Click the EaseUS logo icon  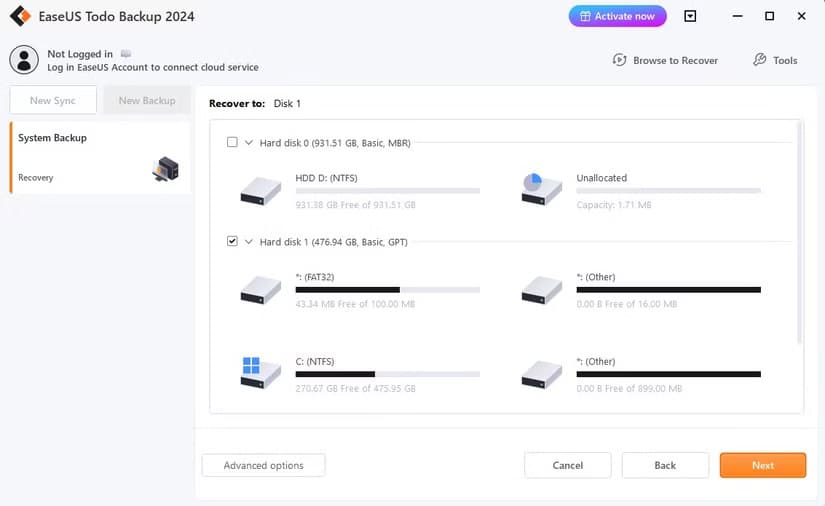pos(21,16)
